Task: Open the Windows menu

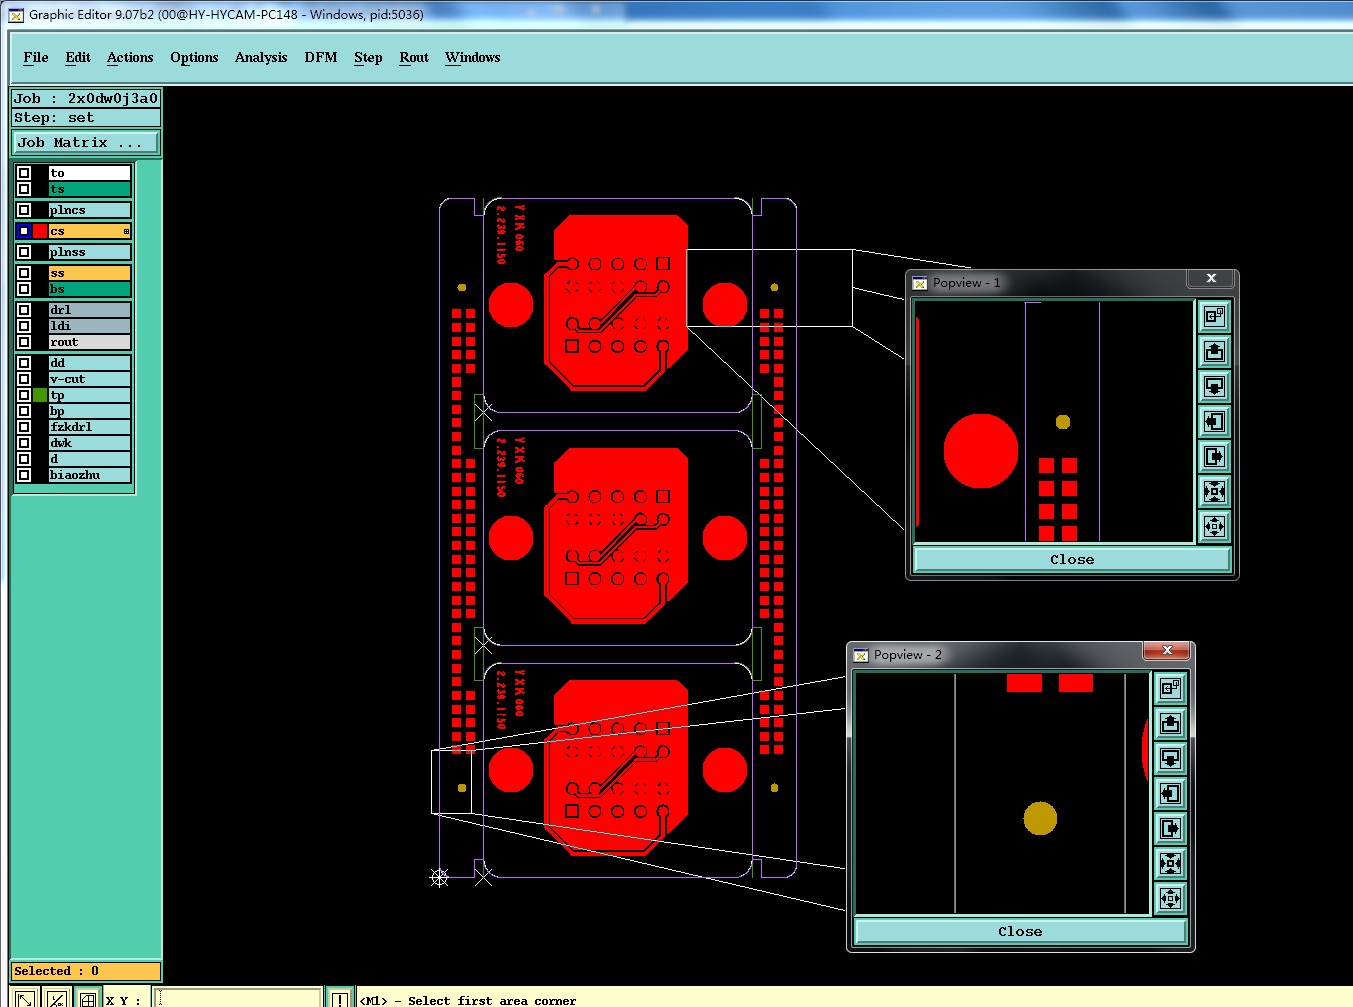Action: [473, 57]
